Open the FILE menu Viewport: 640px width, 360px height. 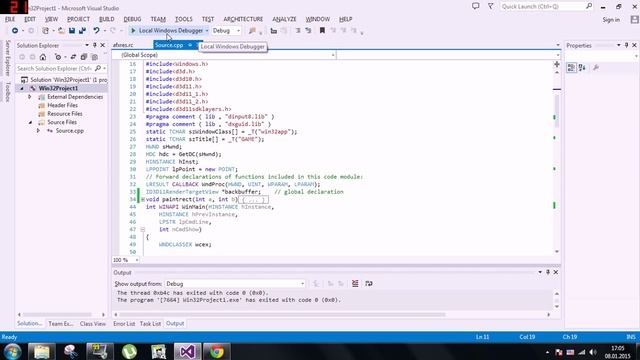pyautogui.click(x=10, y=19)
